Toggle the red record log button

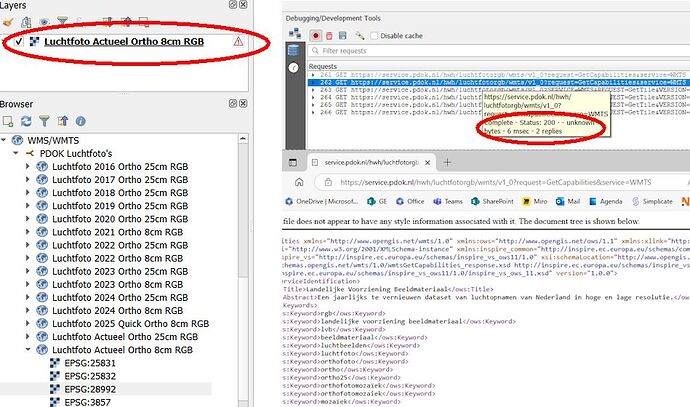pos(316,36)
